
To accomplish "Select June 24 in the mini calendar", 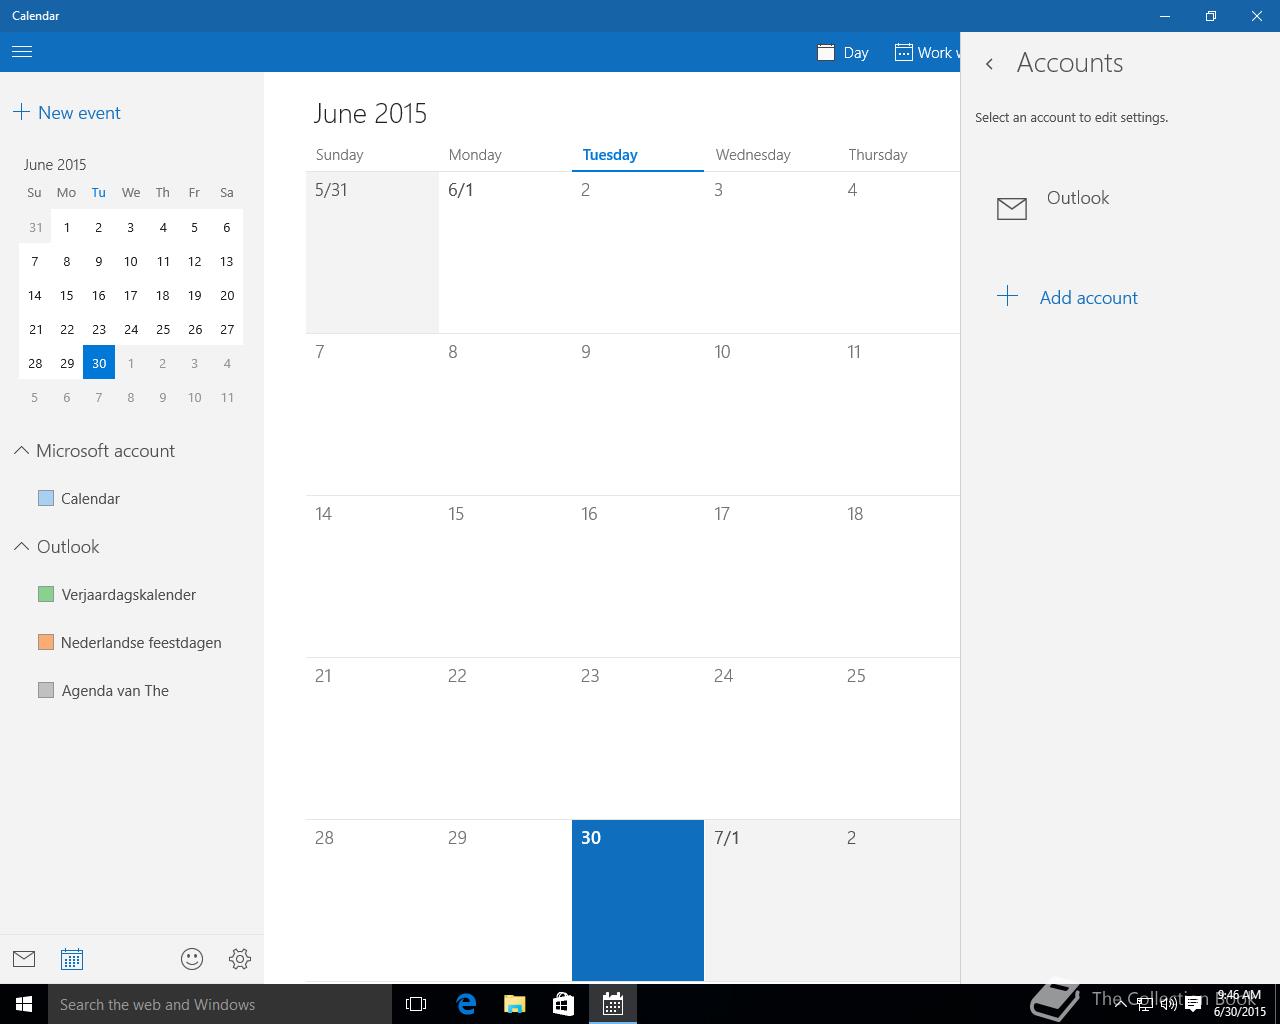I will [131, 329].
